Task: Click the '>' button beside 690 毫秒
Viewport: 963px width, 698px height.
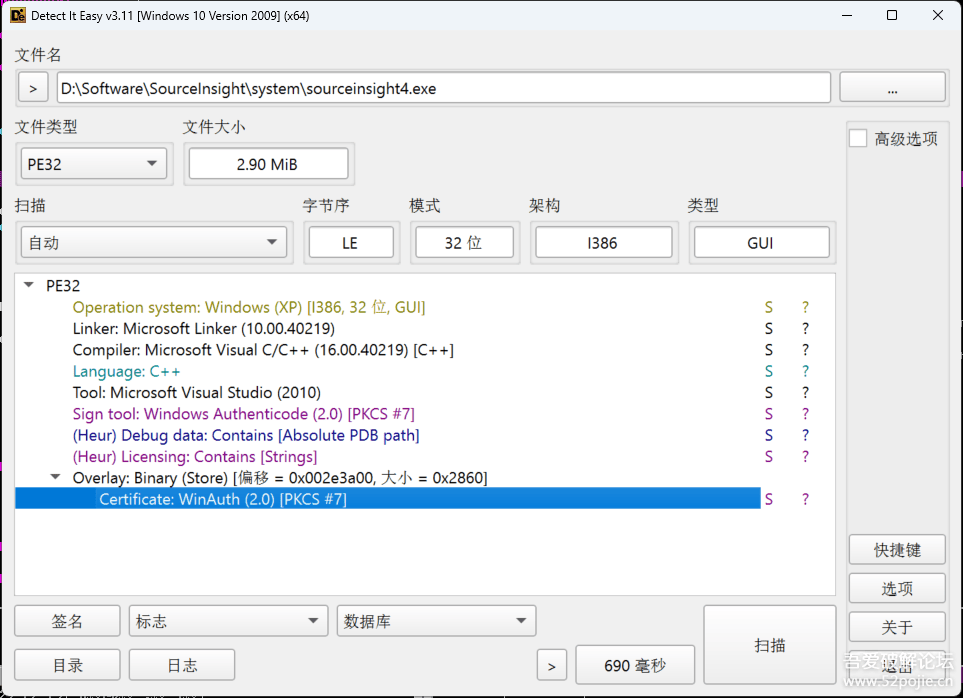Action: click(x=552, y=665)
